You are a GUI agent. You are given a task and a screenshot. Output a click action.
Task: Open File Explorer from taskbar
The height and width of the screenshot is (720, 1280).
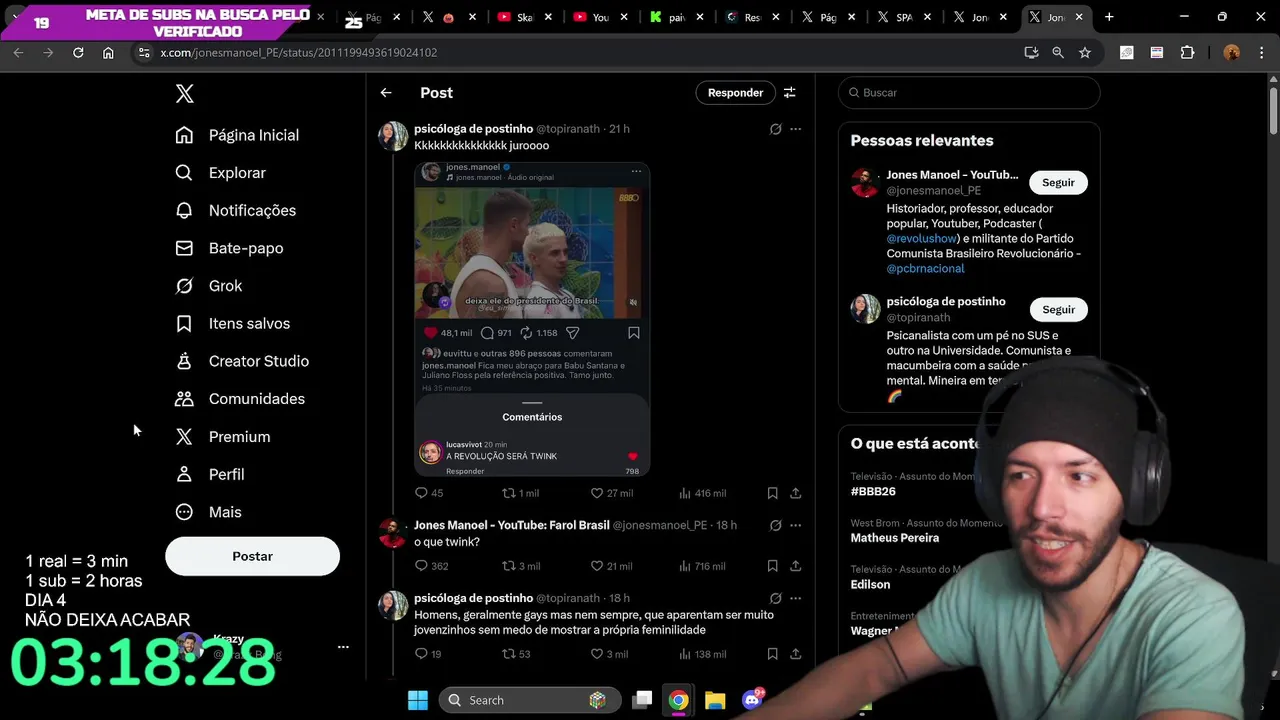pyautogui.click(x=715, y=700)
